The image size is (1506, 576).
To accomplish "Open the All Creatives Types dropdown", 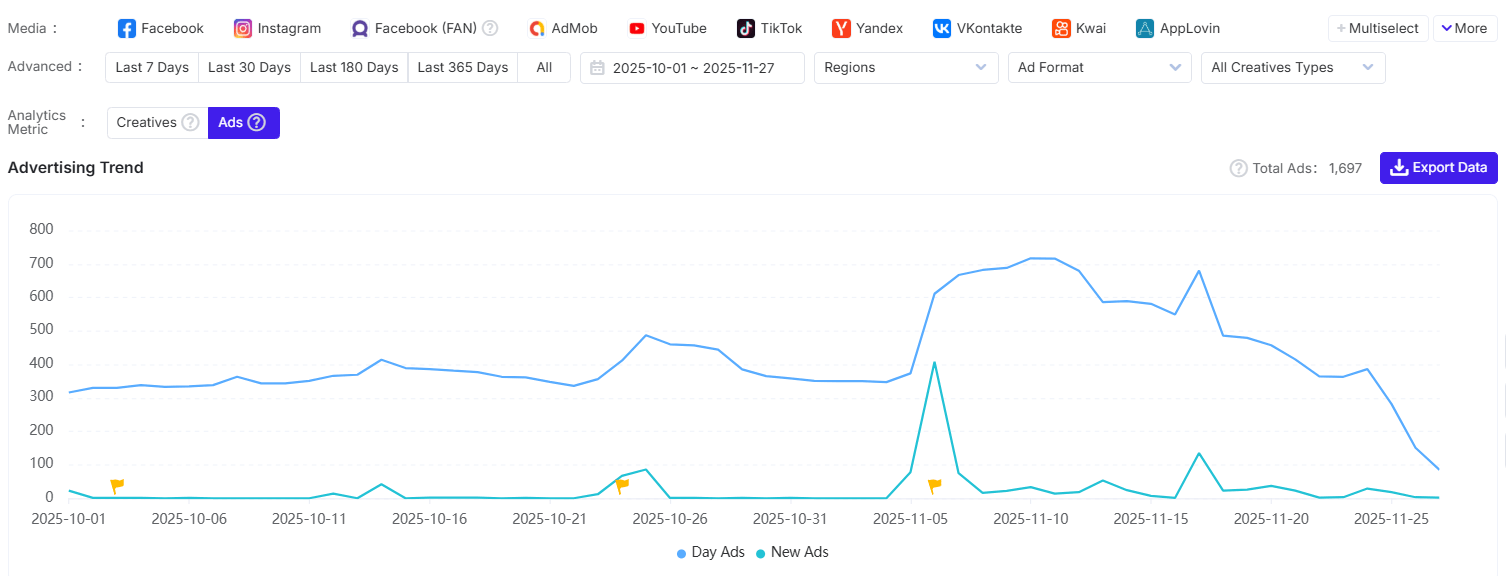I will pyautogui.click(x=1292, y=68).
